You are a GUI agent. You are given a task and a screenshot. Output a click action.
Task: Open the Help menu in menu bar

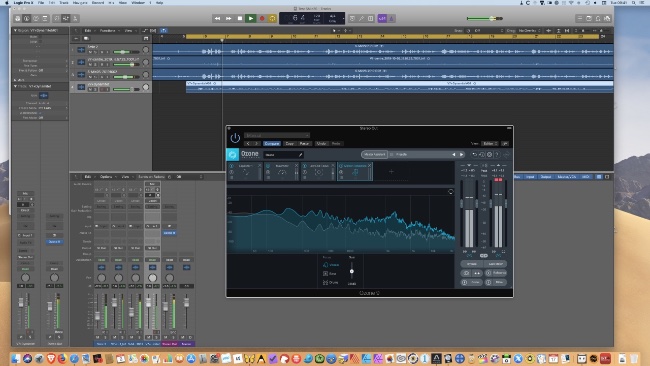click(160, 2)
